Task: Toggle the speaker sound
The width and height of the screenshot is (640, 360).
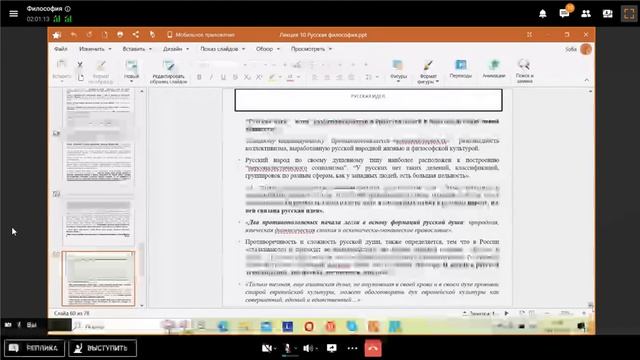Action: [308, 348]
